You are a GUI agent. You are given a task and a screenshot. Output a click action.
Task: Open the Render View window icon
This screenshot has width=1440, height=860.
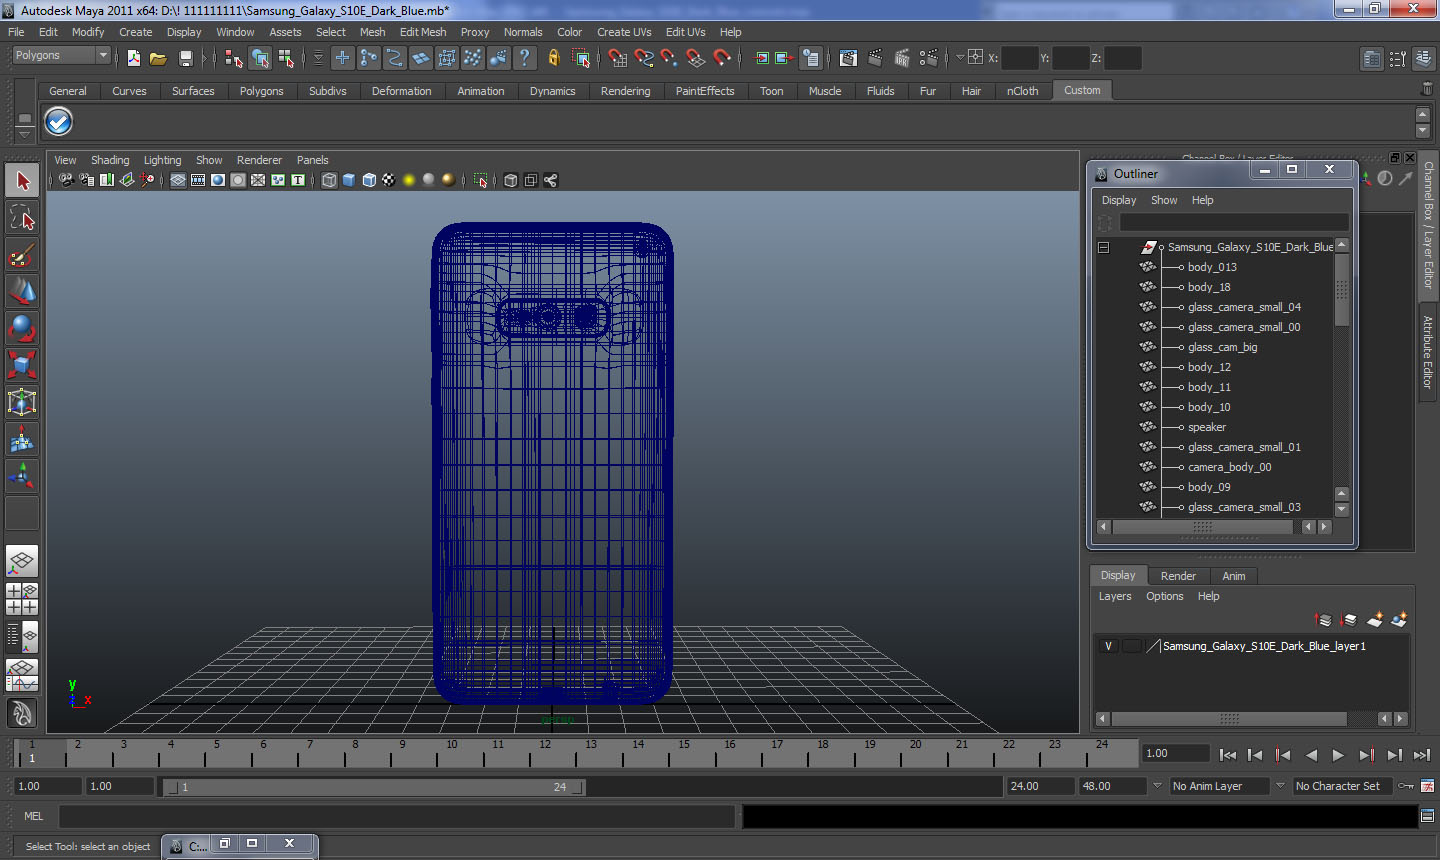[848, 58]
